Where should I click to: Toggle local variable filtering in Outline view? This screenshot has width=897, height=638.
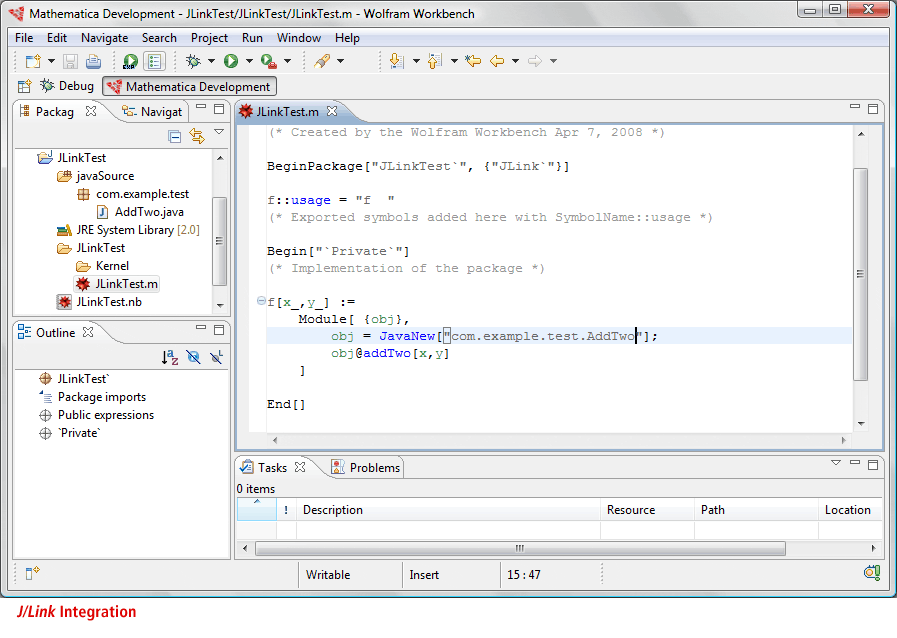[x=216, y=357]
